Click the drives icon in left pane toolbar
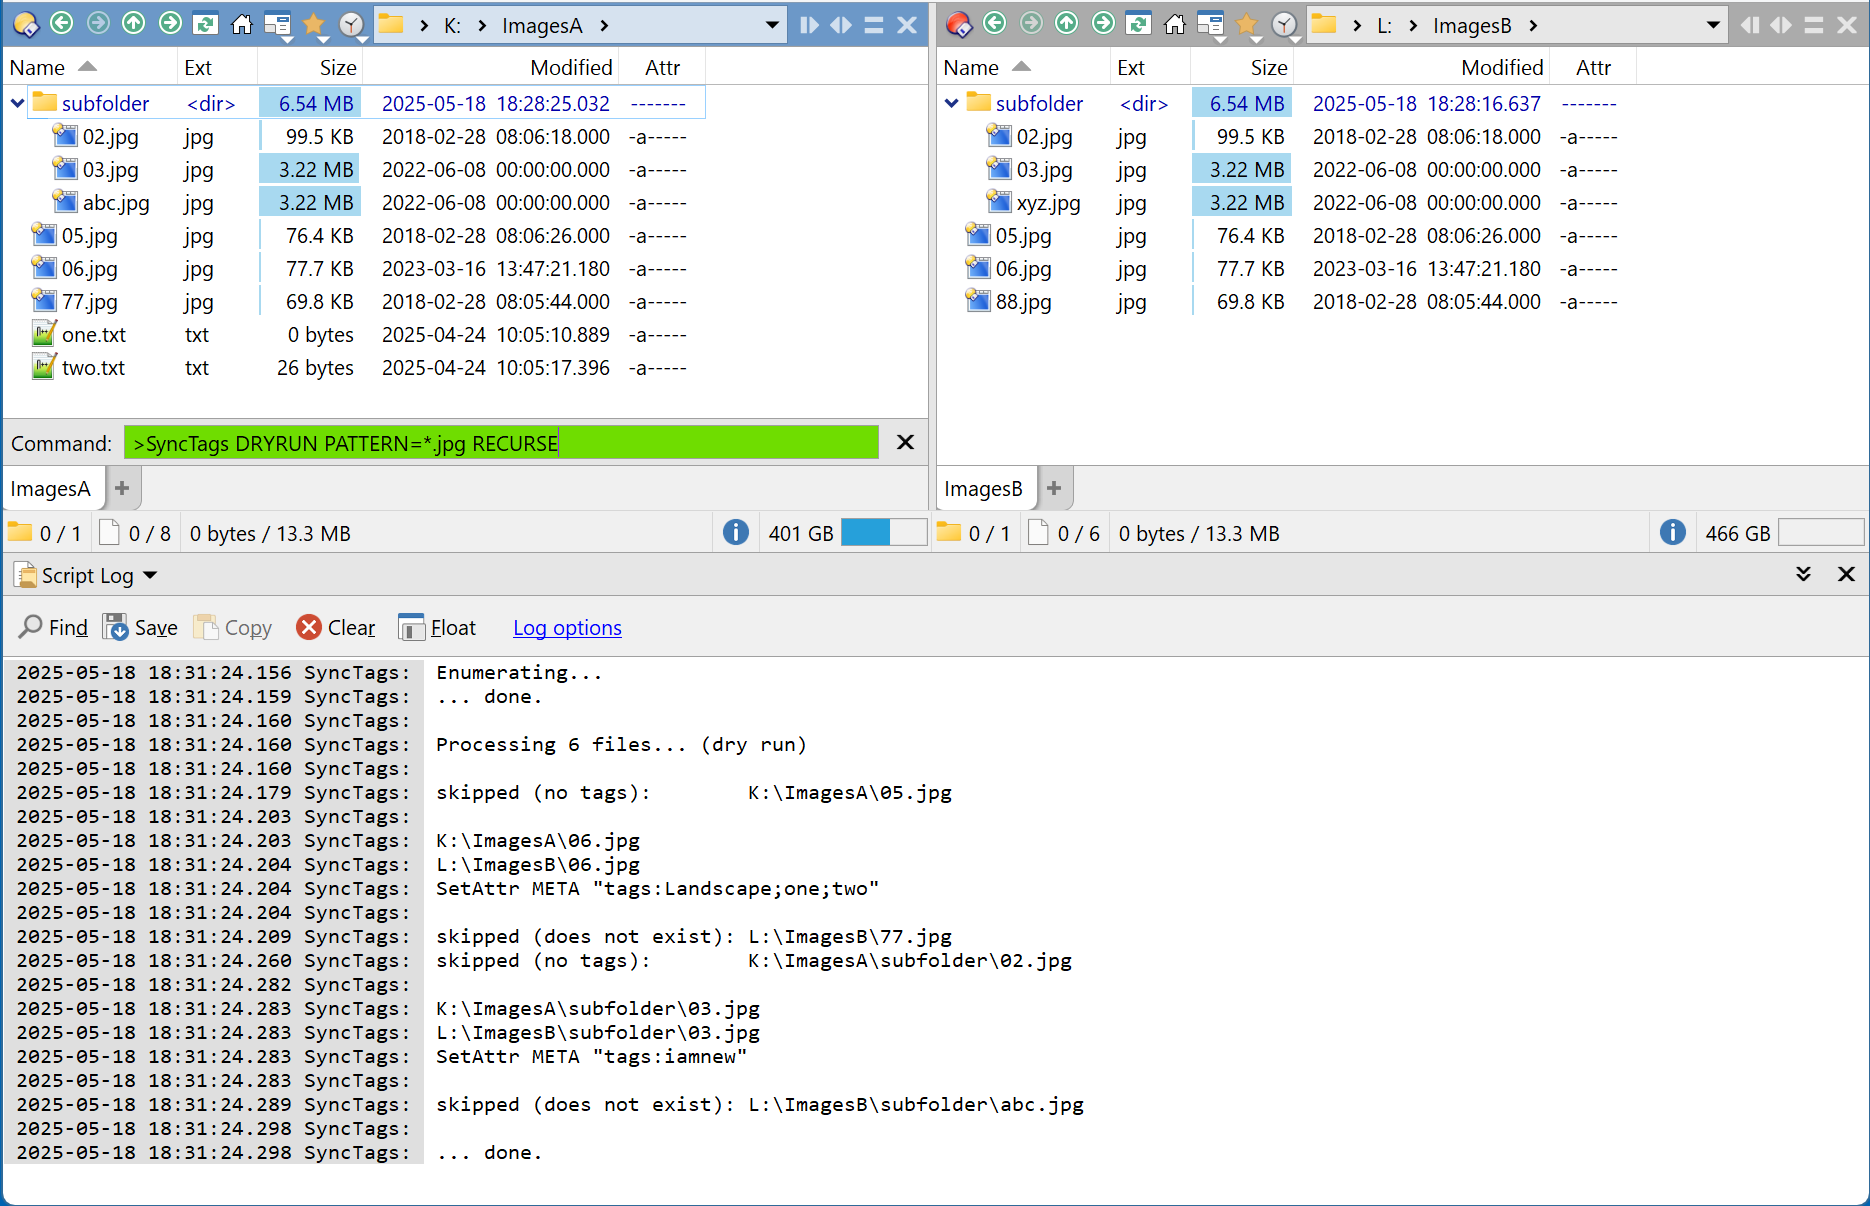 coord(26,24)
